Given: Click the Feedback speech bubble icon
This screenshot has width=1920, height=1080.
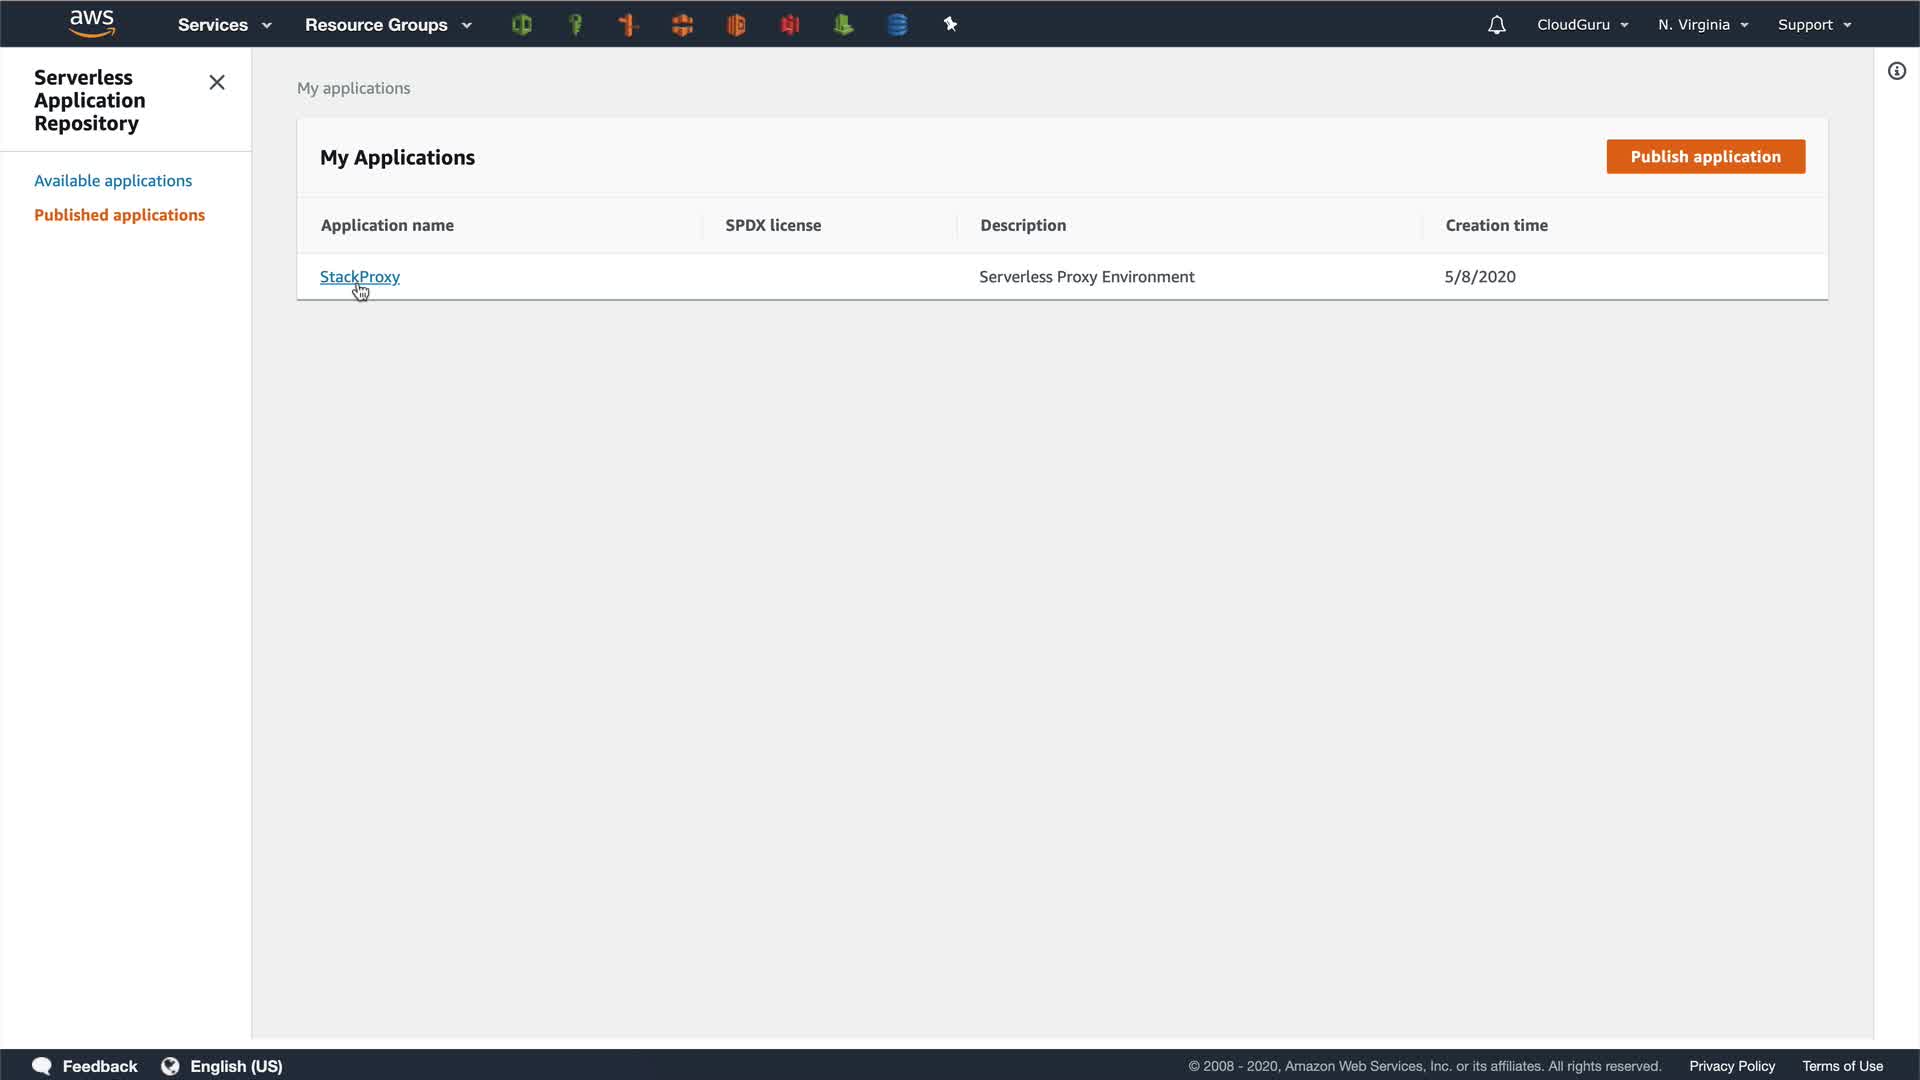Looking at the screenshot, I should pyautogui.click(x=42, y=1066).
